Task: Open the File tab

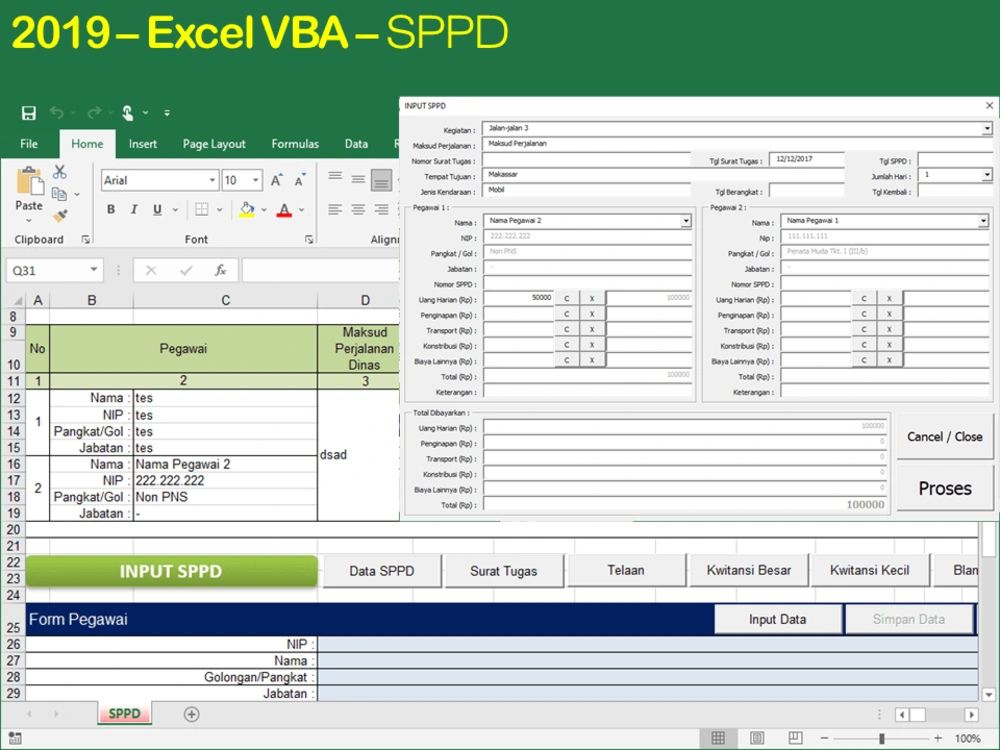Action: [29, 144]
